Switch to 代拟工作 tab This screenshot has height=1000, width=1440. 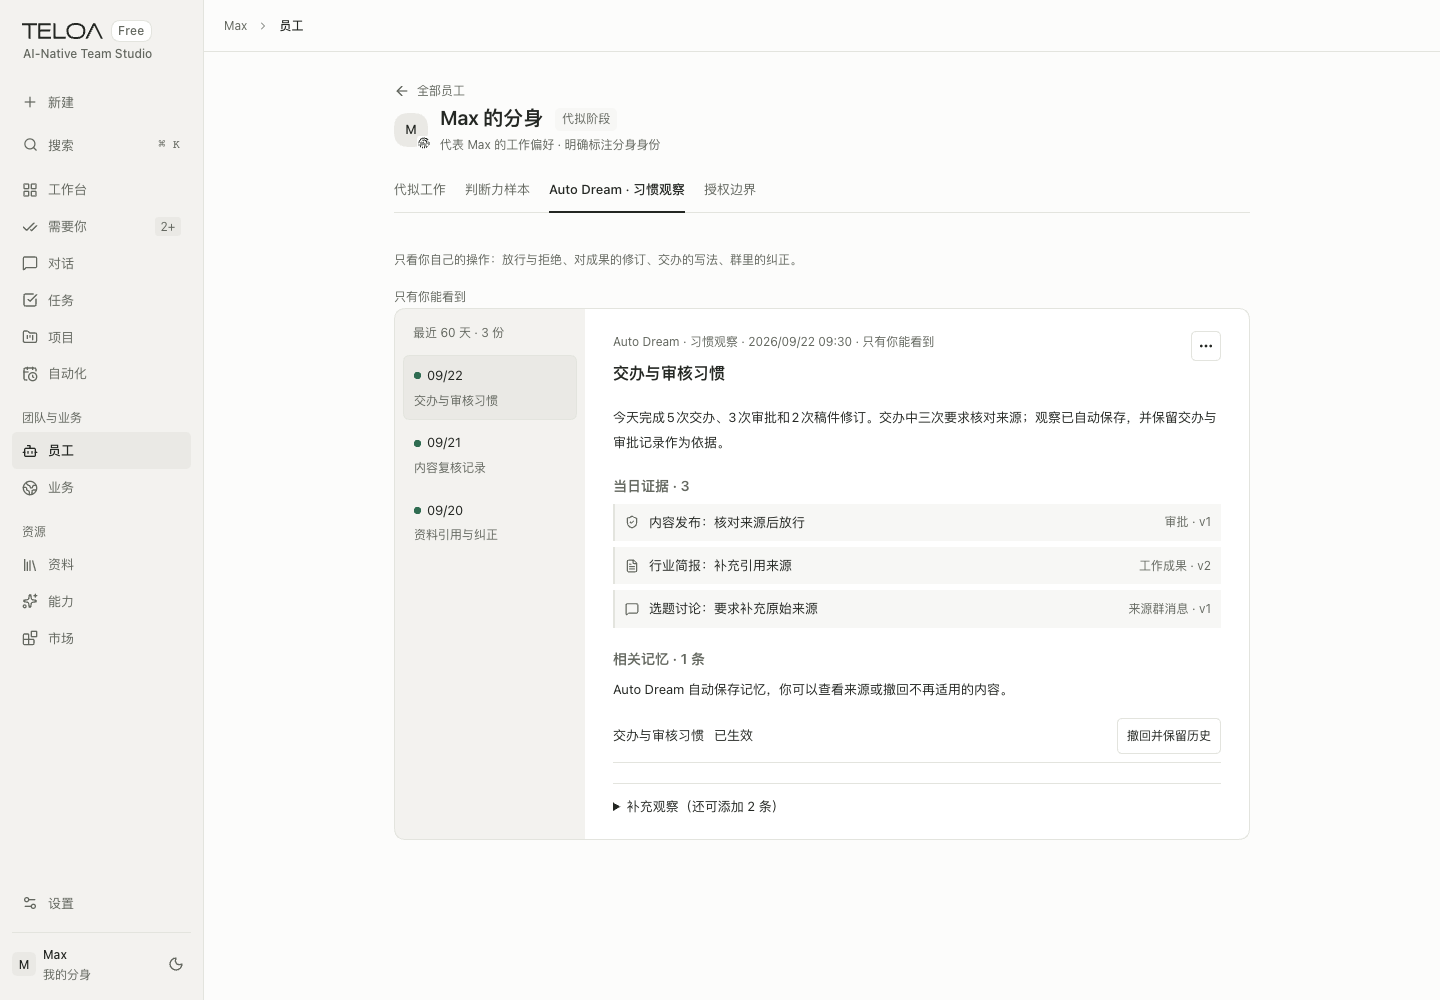click(420, 189)
